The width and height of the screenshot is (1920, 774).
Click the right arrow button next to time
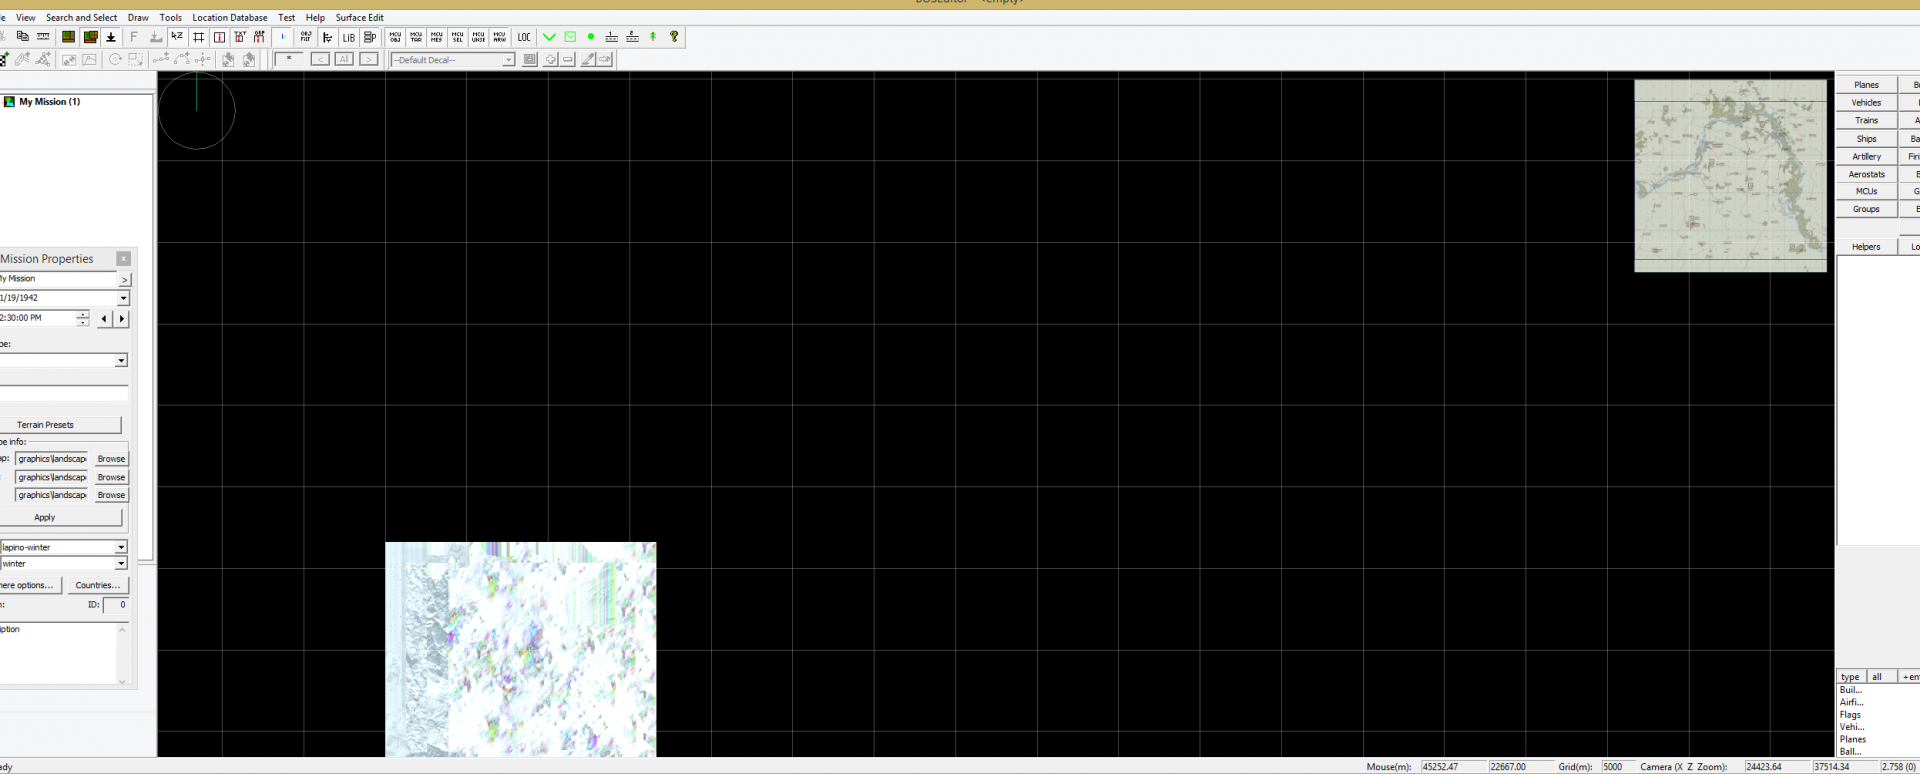coord(122,318)
